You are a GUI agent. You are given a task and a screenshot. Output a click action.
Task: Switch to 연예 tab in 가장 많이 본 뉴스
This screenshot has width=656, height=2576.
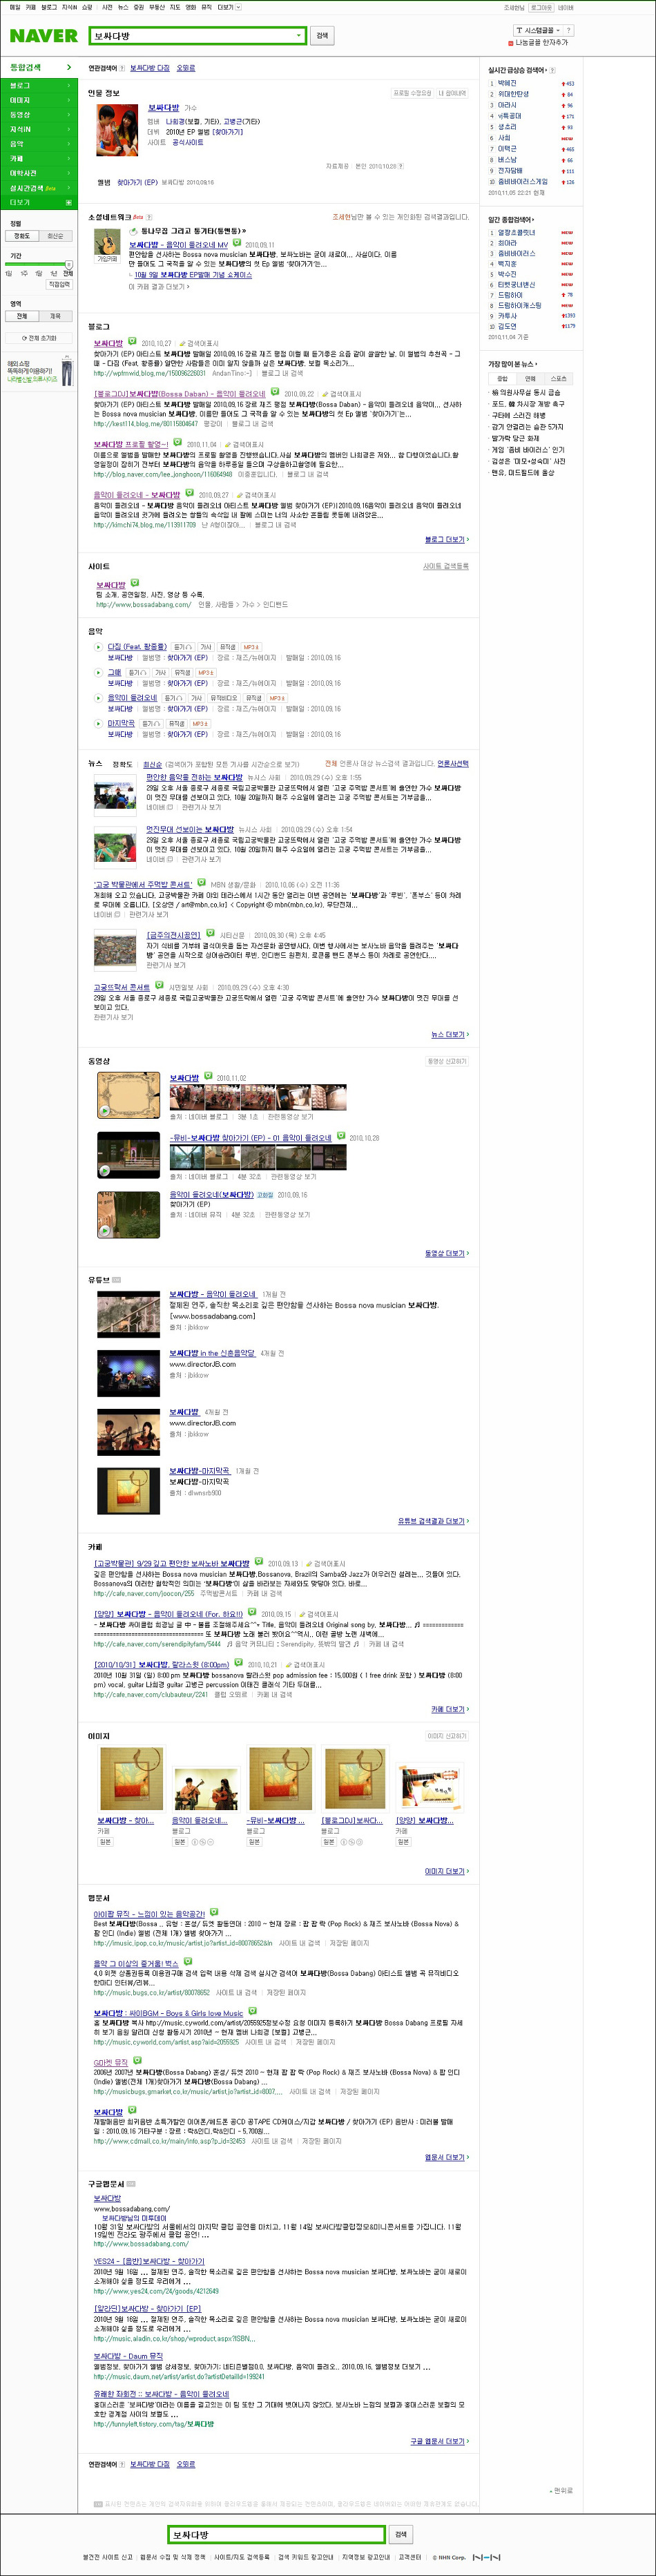pos(530,379)
